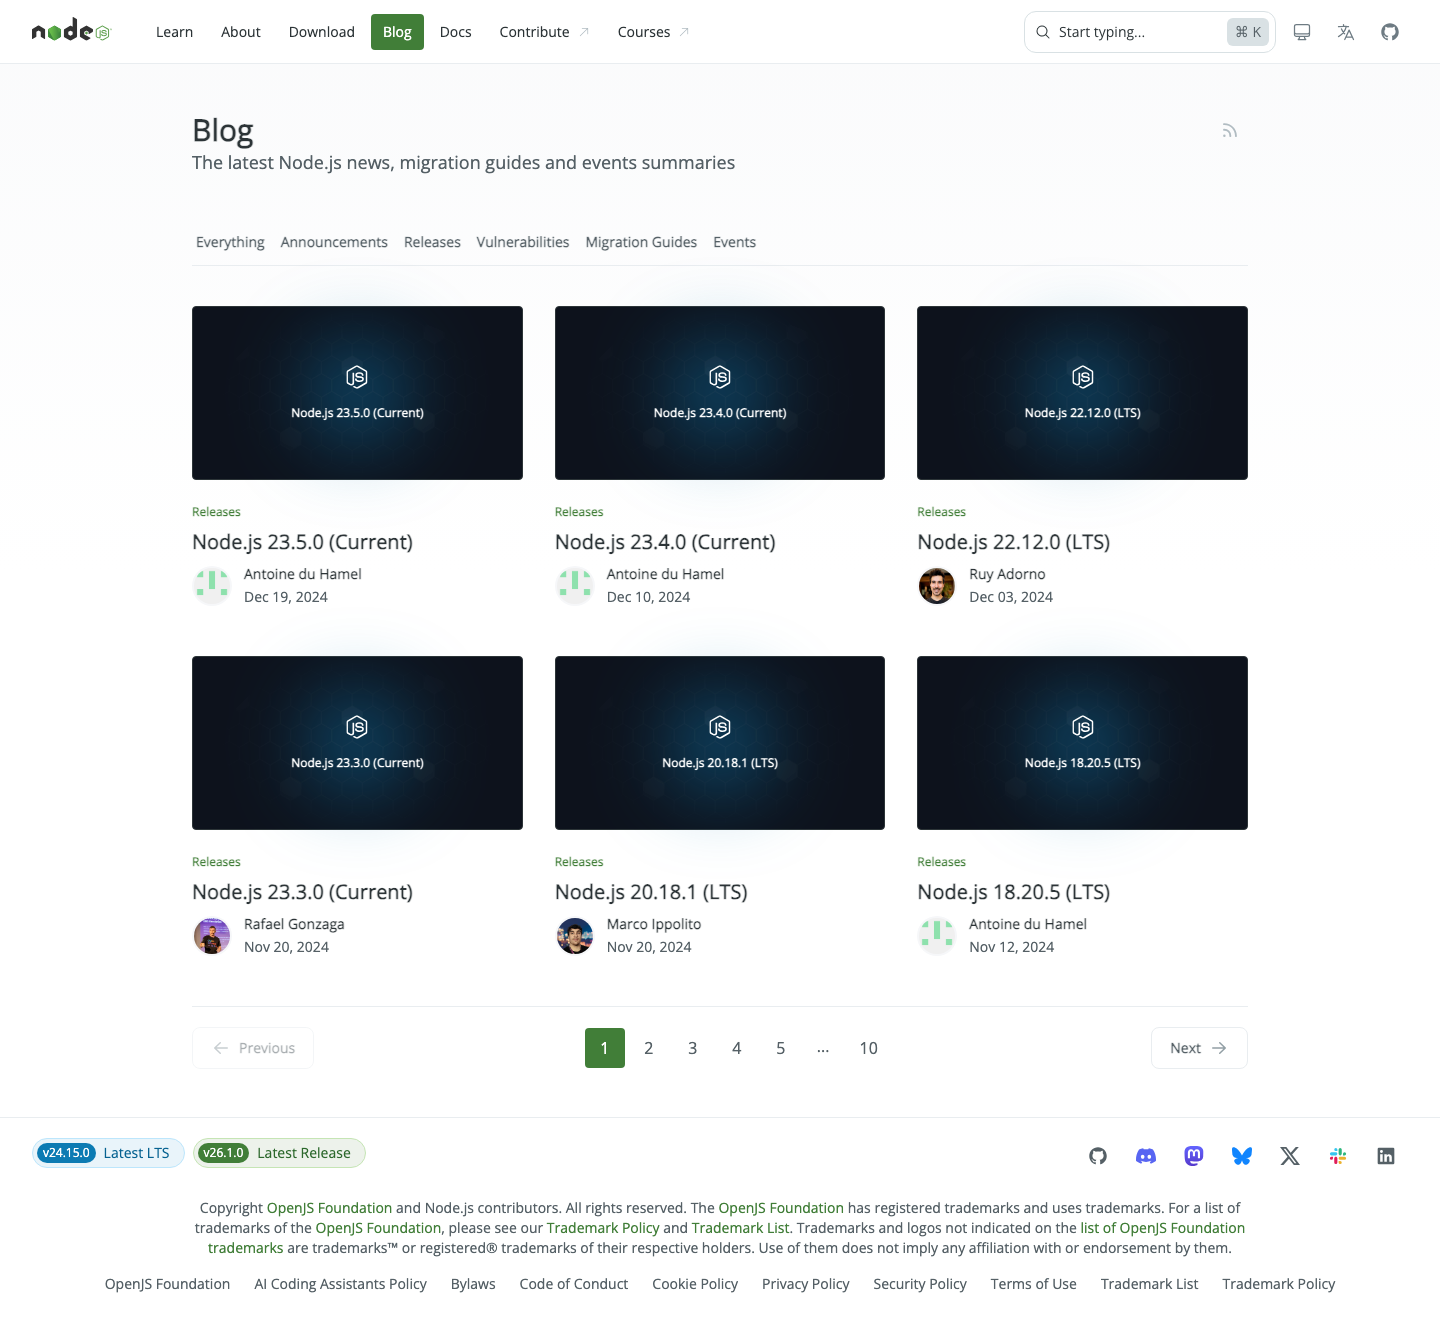Open the Learn nav item
Screen dimensions: 1440x1322
tap(174, 32)
